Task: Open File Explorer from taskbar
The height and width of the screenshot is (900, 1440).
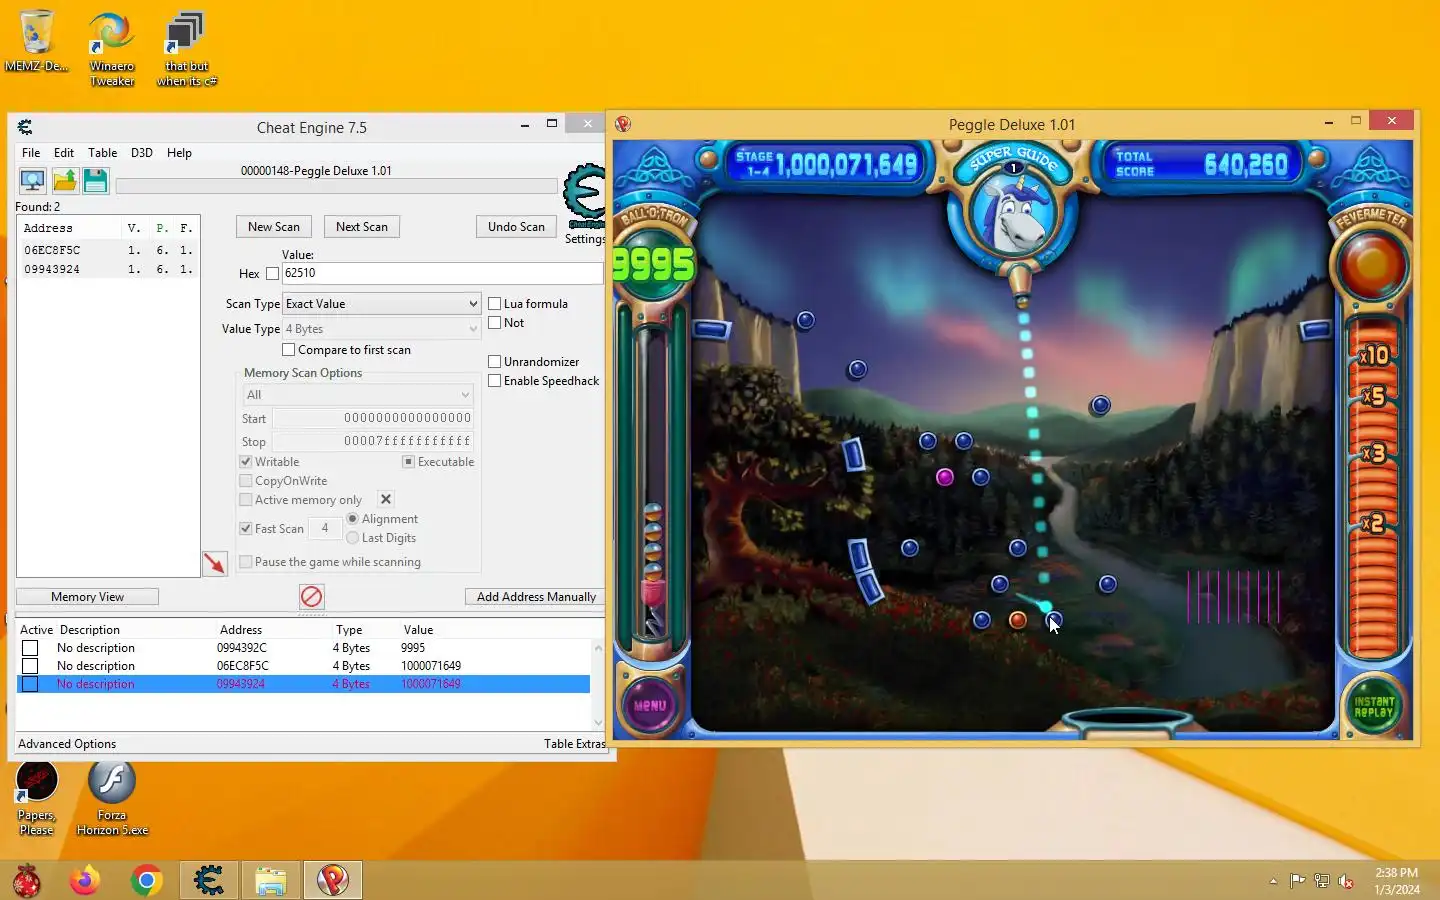Action: click(x=271, y=880)
